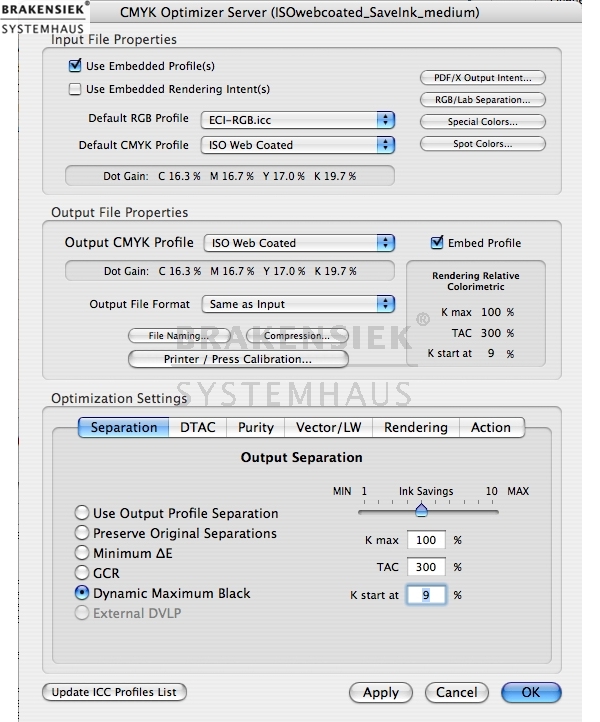This screenshot has height=722, width=600.
Task: Click the Rendering Relative Colorimetric label
Action: [x=476, y=281]
